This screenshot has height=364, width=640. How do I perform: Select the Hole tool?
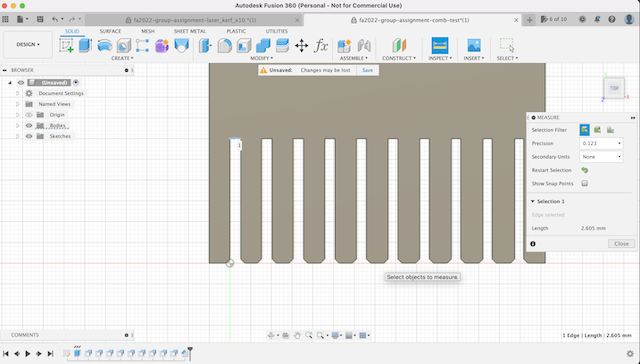coord(124,46)
